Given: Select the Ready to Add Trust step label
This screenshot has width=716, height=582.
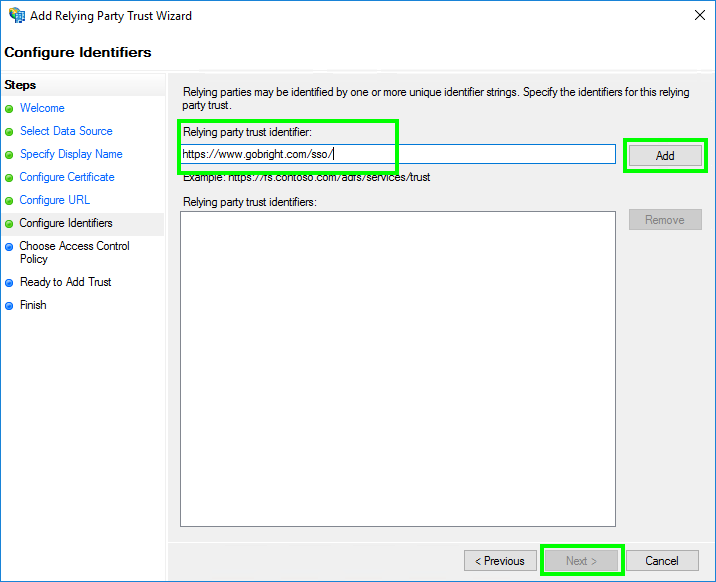Looking at the screenshot, I should pyautogui.click(x=66, y=282).
